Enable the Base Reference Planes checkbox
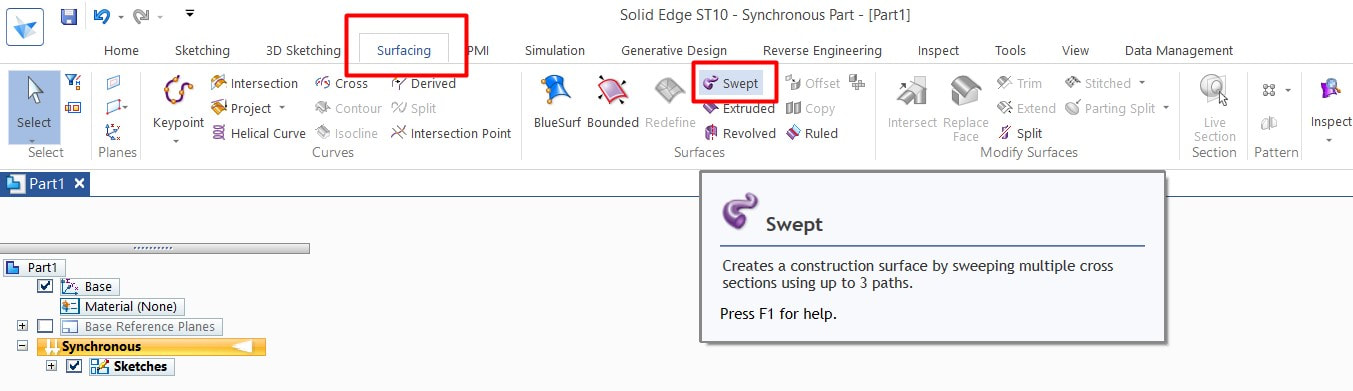This screenshot has height=391, width=1353. click(x=45, y=326)
